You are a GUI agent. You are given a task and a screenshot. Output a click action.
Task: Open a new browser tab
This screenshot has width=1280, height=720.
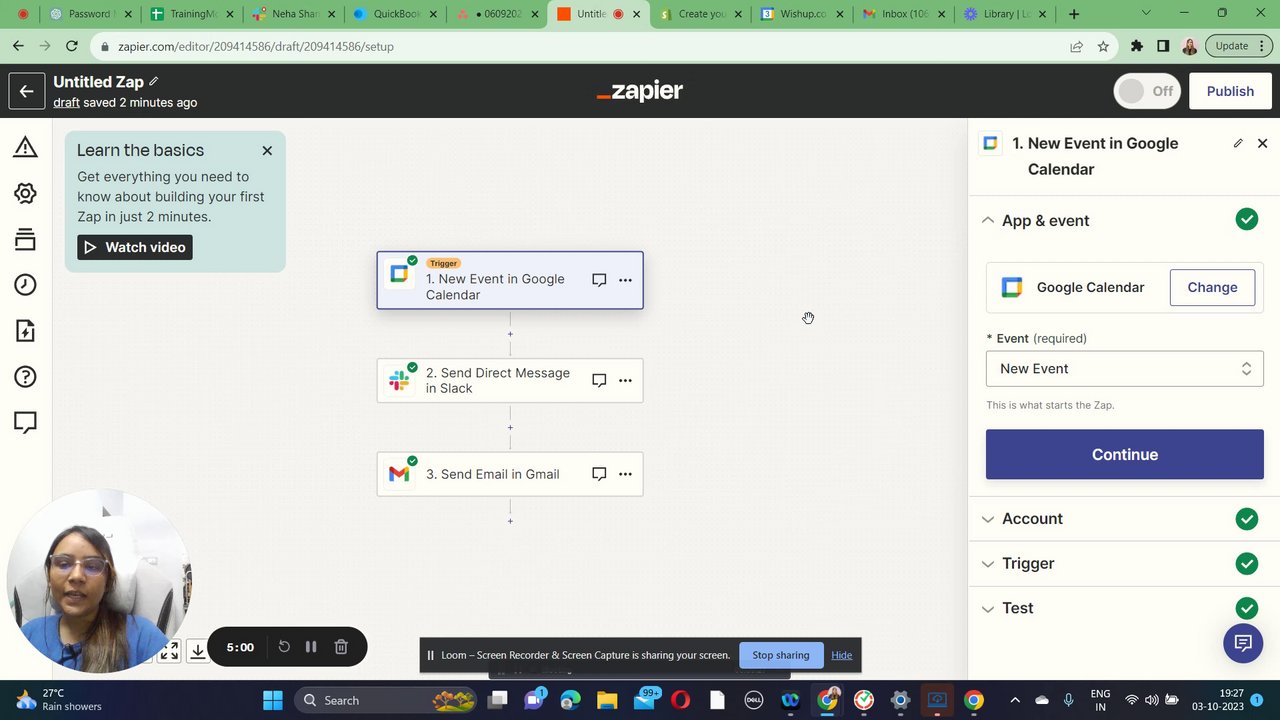(x=1074, y=14)
